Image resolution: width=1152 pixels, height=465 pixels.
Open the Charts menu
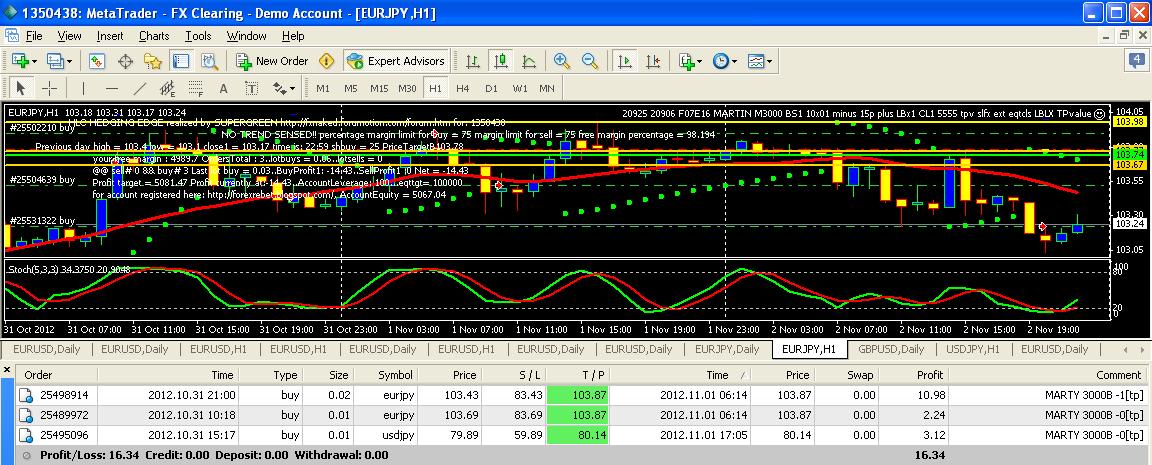(154, 35)
